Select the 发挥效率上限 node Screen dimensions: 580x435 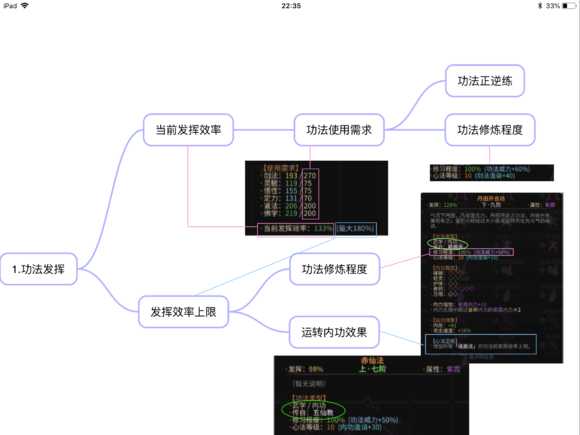click(x=183, y=312)
